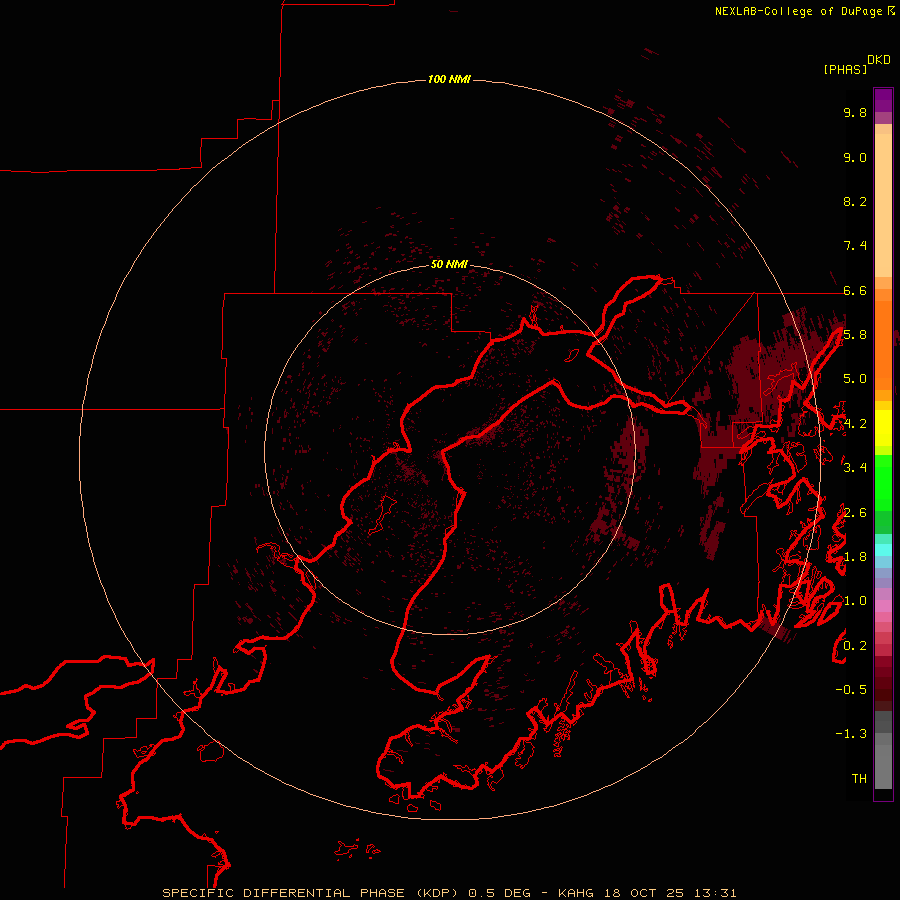Screen dimensions: 900x900
Task: Click the 7.4 value on color scale
Action: (855, 246)
